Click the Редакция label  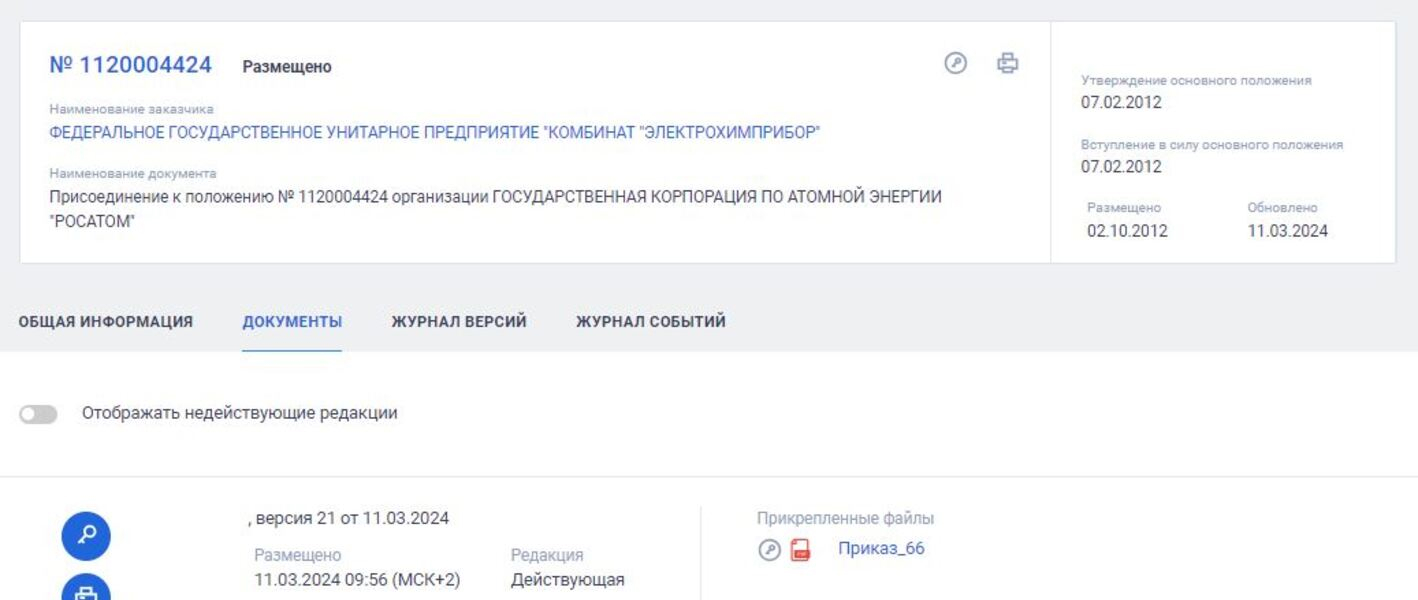(547, 555)
